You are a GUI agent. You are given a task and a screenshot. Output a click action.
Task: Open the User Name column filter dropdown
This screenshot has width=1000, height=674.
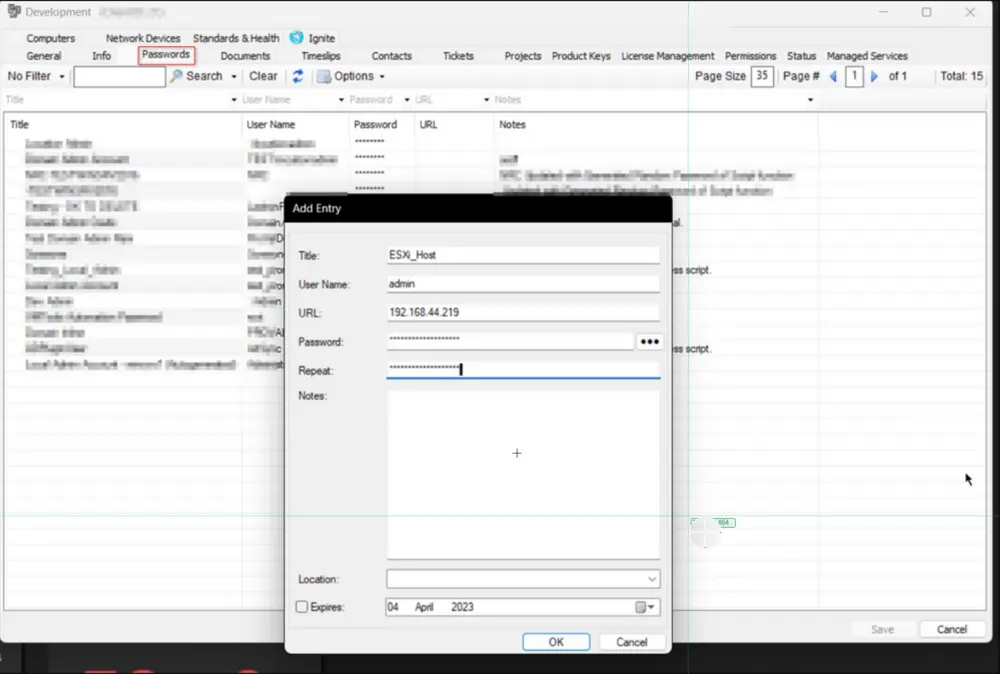pos(341,100)
